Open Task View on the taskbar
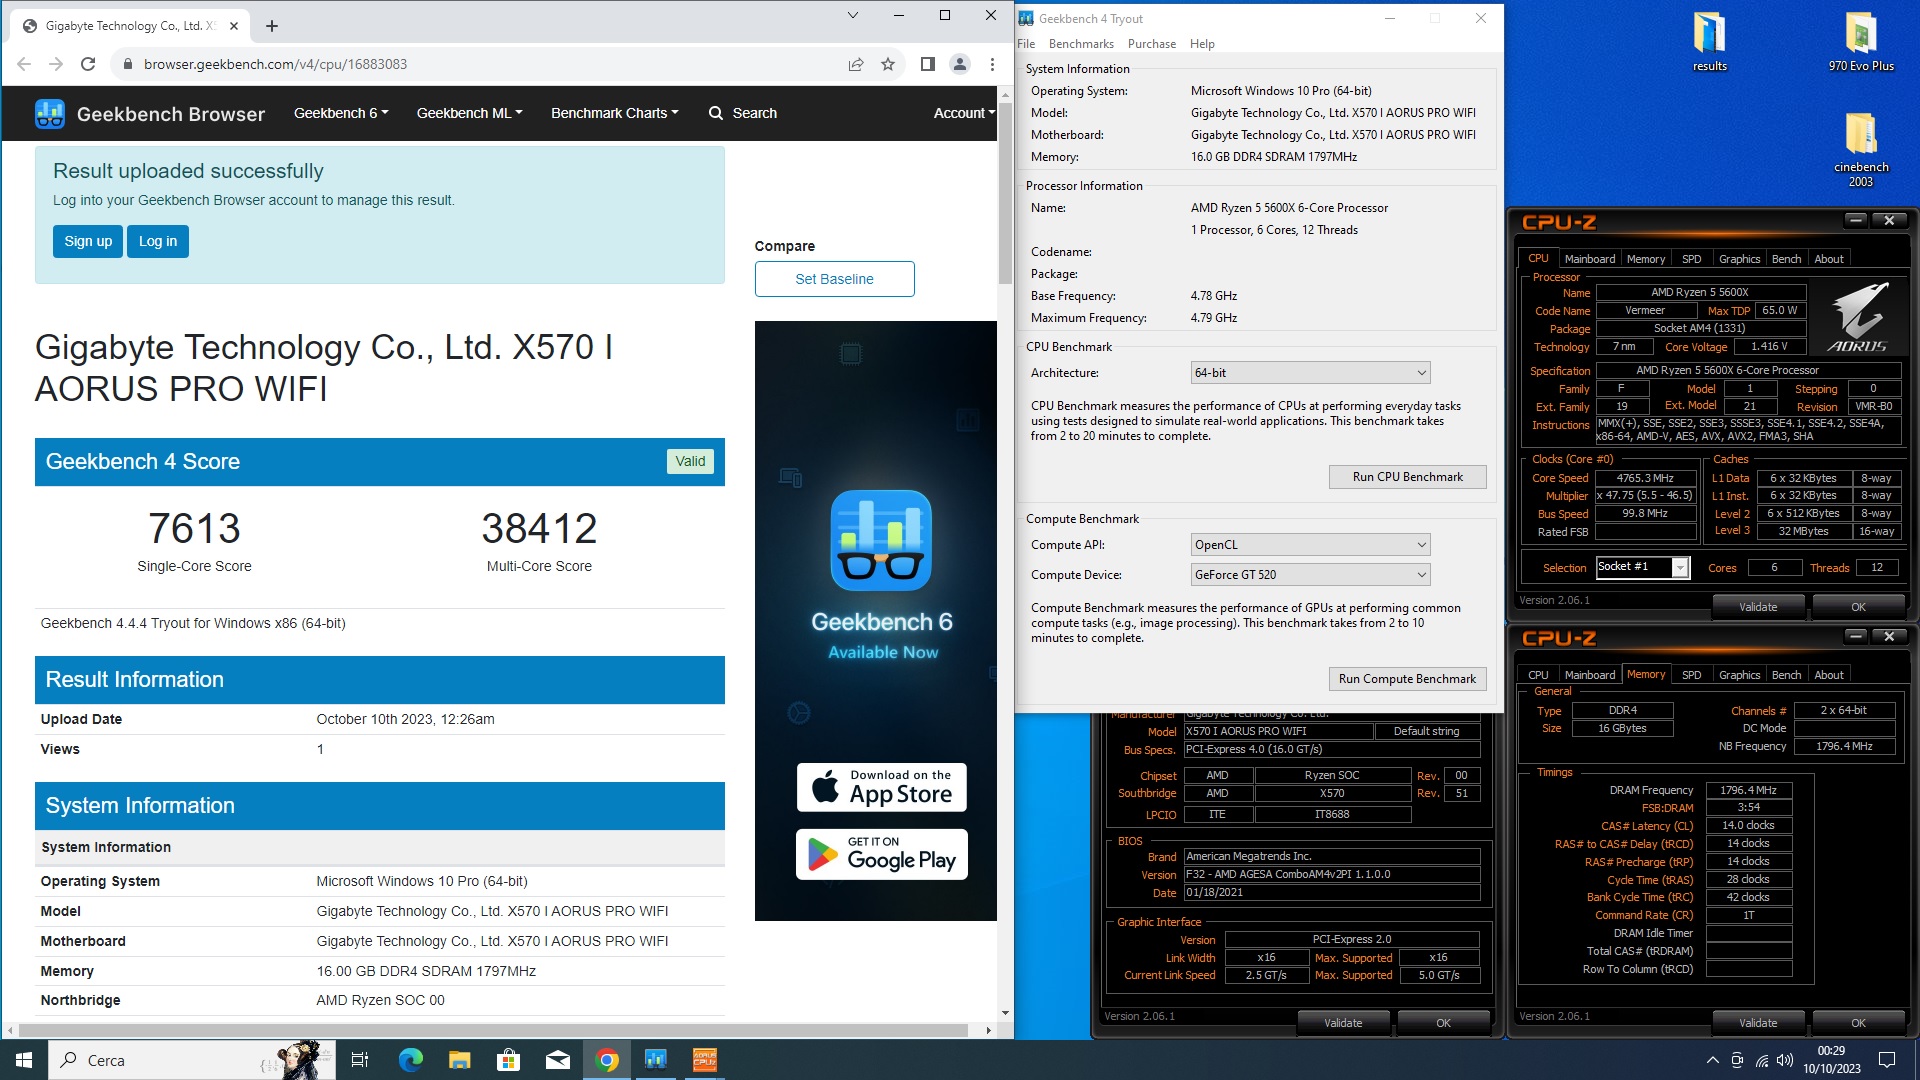Viewport: 1920px width, 1080px height. [x=360, y=1060]
